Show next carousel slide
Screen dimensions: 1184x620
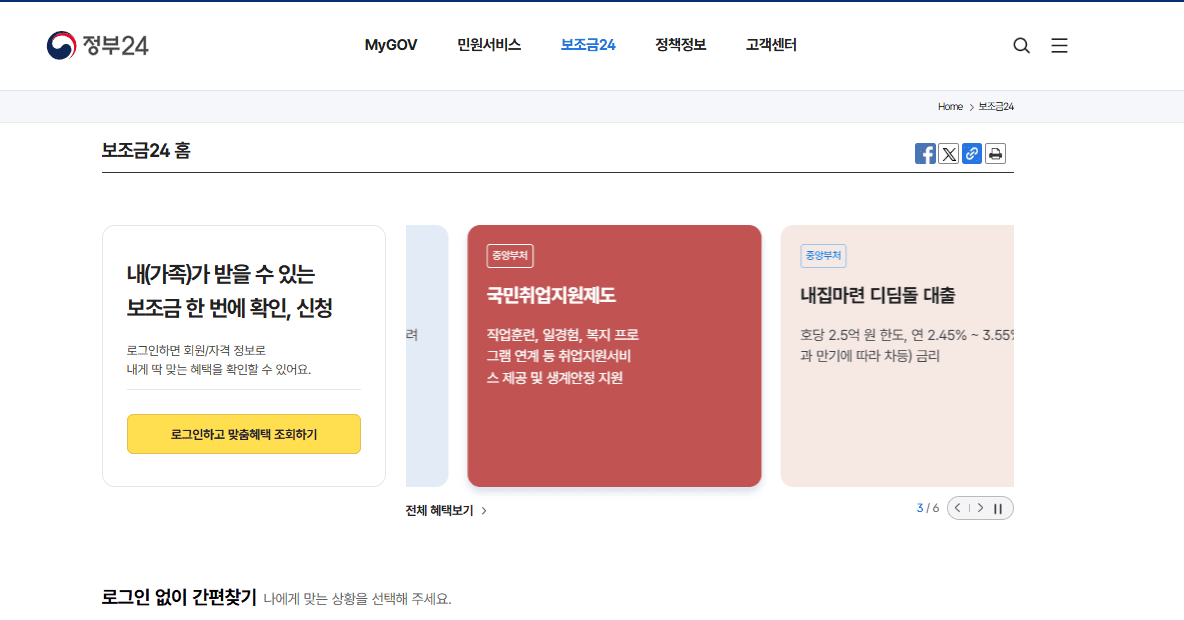coord(980,508)
